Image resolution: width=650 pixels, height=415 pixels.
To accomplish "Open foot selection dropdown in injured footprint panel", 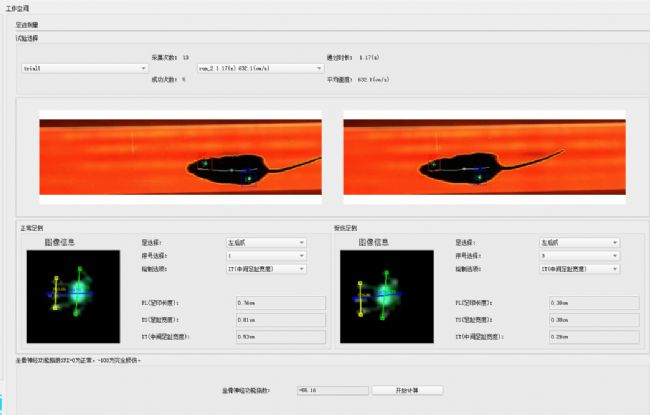I will coord(579,242).
